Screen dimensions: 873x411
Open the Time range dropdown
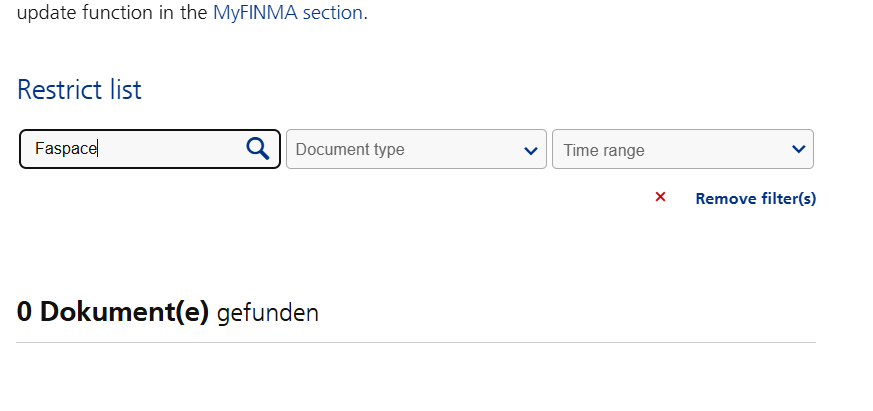tap(683, 149)
